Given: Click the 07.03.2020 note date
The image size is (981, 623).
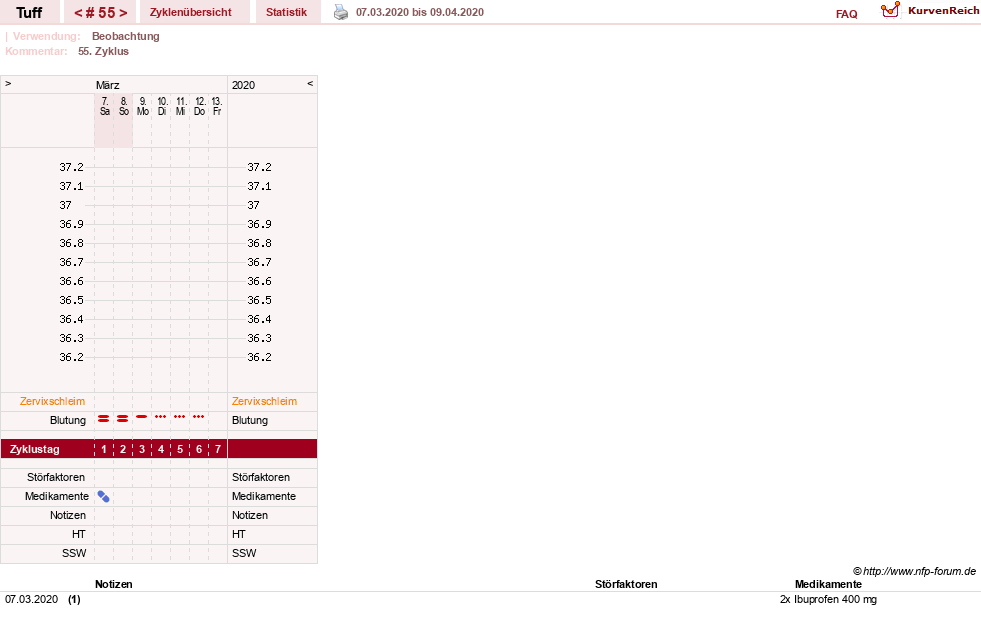Looking at the screenshot, I should [x=31, y=599].
